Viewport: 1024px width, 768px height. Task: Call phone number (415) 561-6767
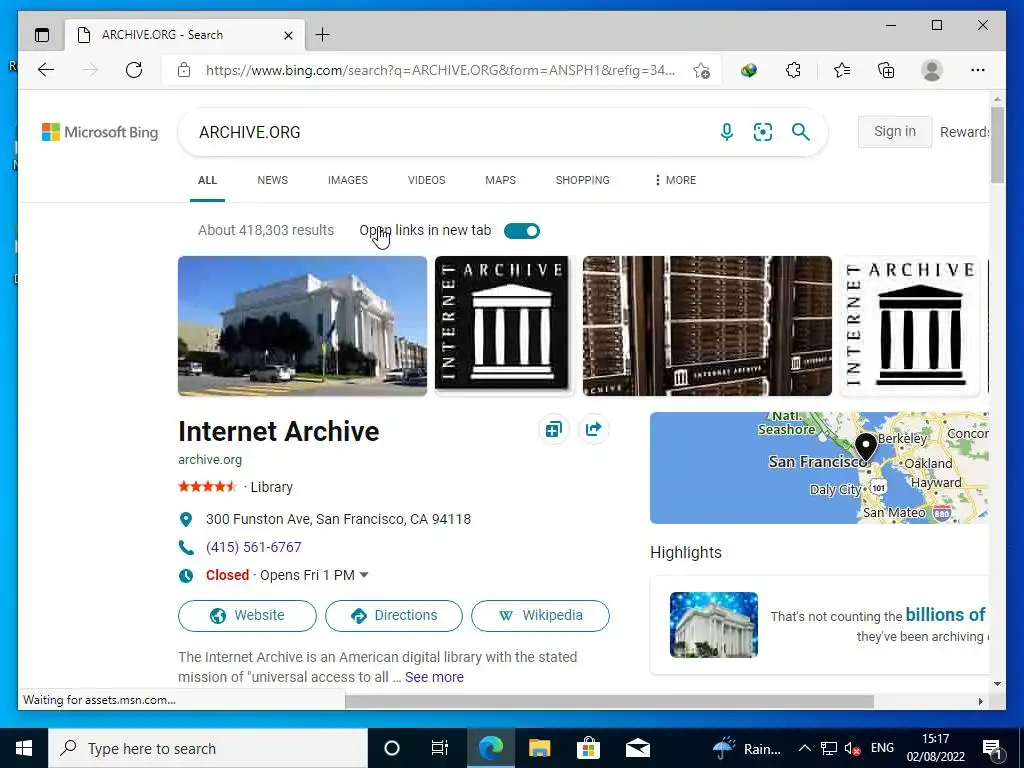click(x=253, y=547)
